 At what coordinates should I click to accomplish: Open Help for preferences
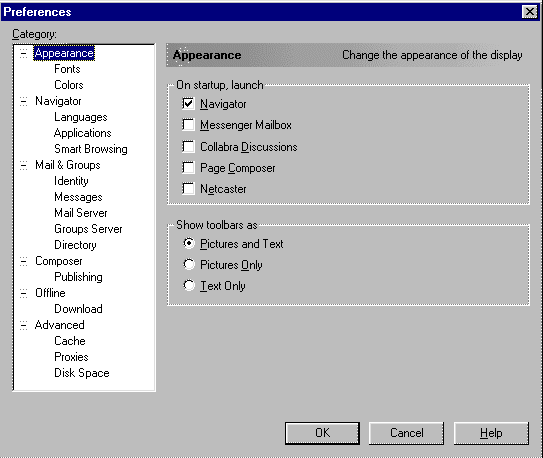[x=491, y=433]
